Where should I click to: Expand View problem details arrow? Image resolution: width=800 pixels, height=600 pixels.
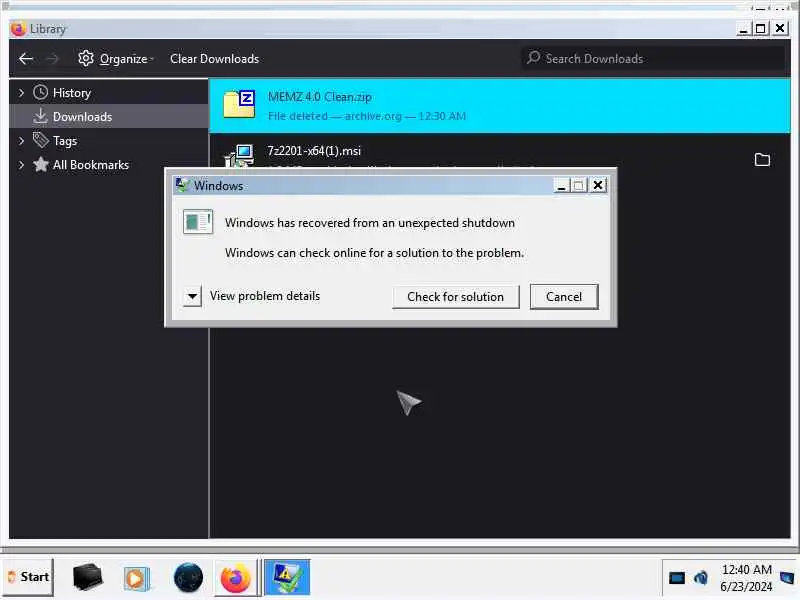(x=192, y=296)
